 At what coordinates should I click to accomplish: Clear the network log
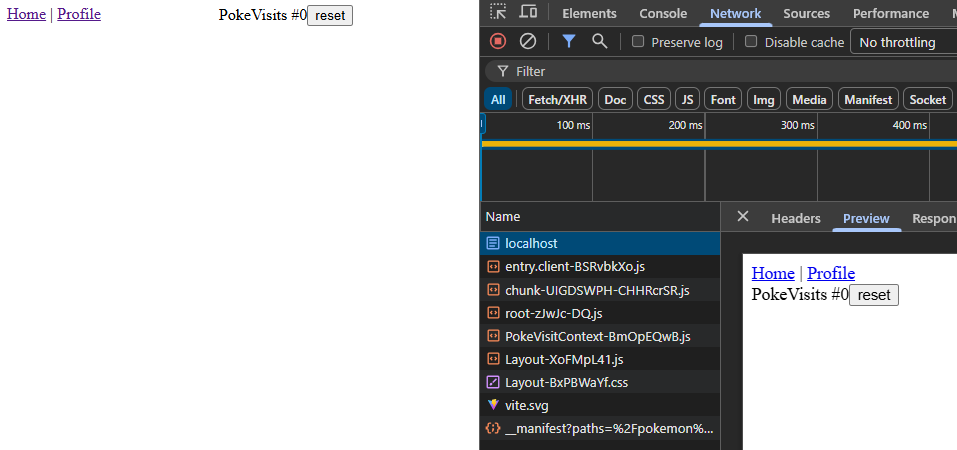coord(528,41)
